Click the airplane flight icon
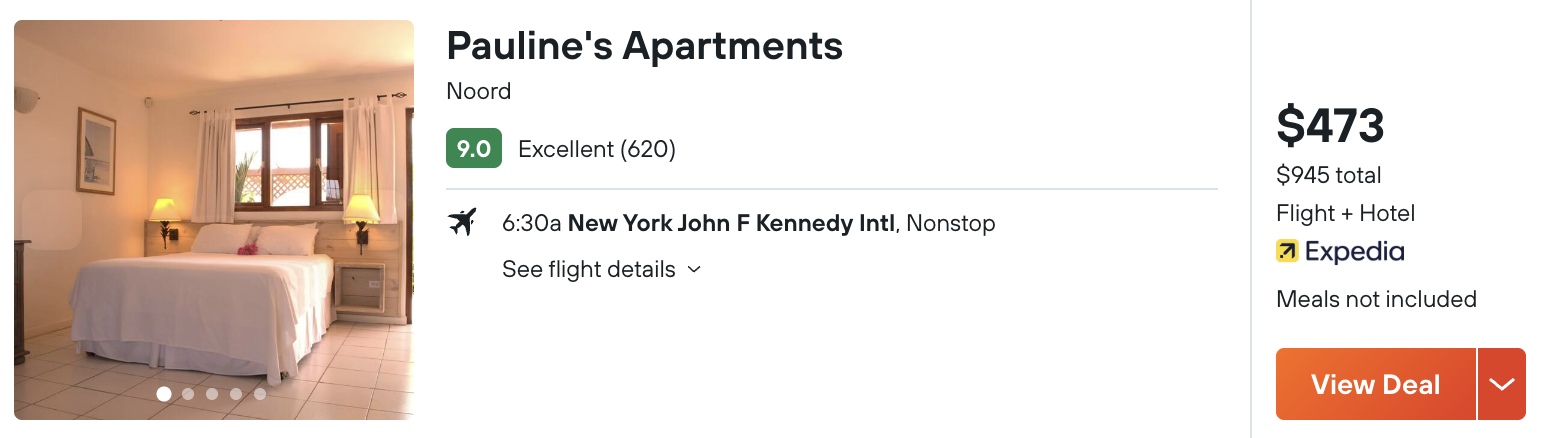1544x438 pixels. pos(462,222)
